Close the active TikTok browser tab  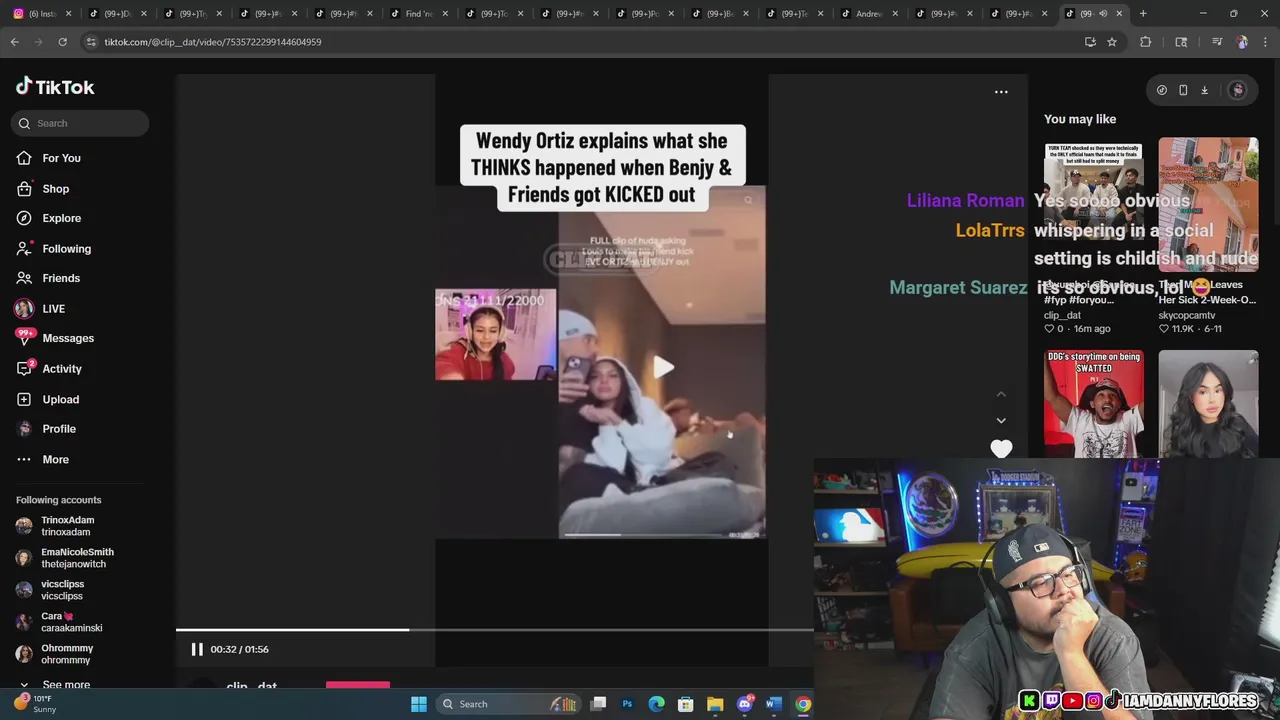click(1119, 14)
